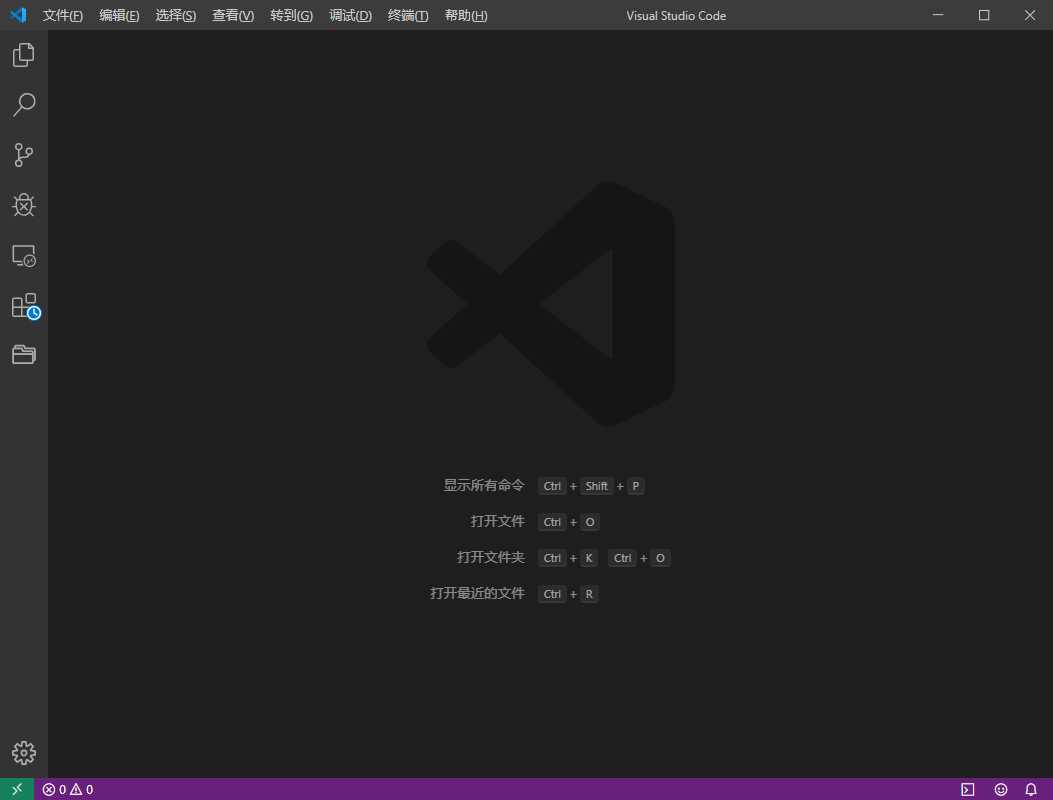
Task: Open the 调试(D) menu
Action: [350, 15]
